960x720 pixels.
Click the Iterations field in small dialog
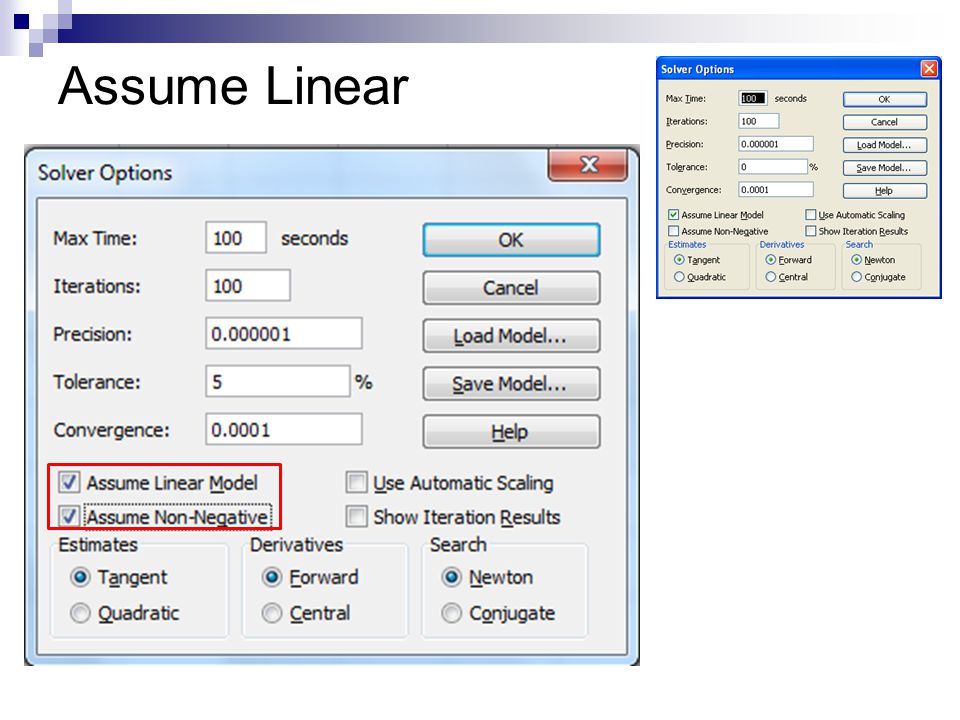(759, 121)
